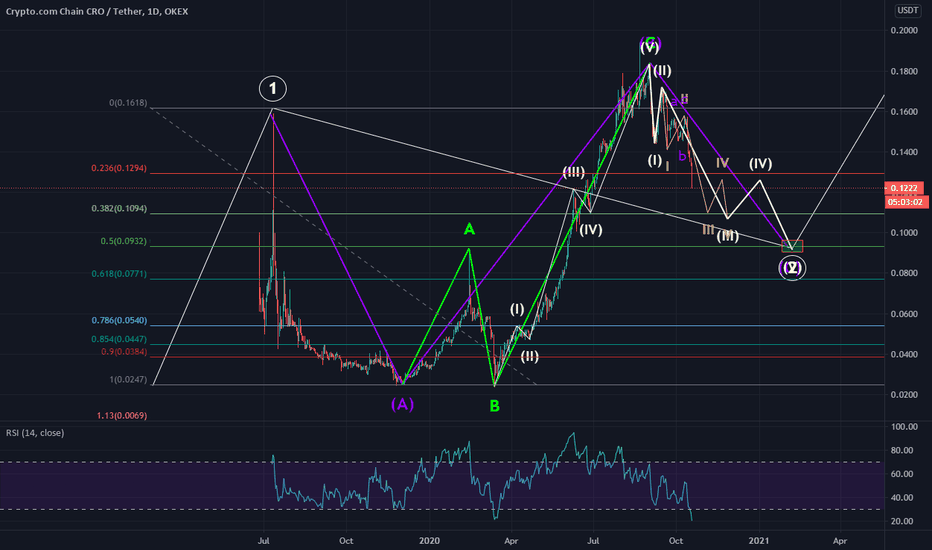Screen dimensions: 932x550
Task: Click the green B wave label
Action: [x=495, y=406]
